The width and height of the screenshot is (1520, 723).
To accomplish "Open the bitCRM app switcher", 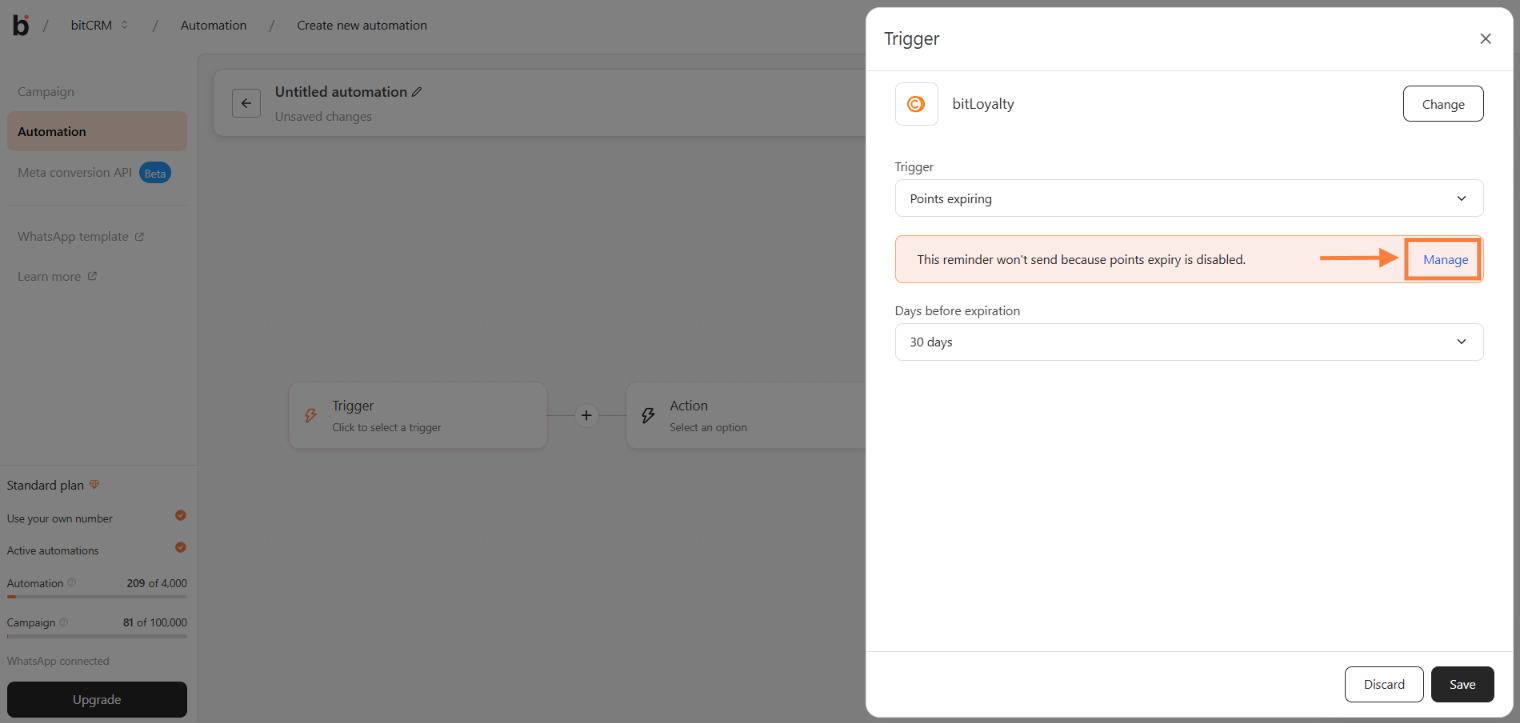I will click(x=100, y=25).
